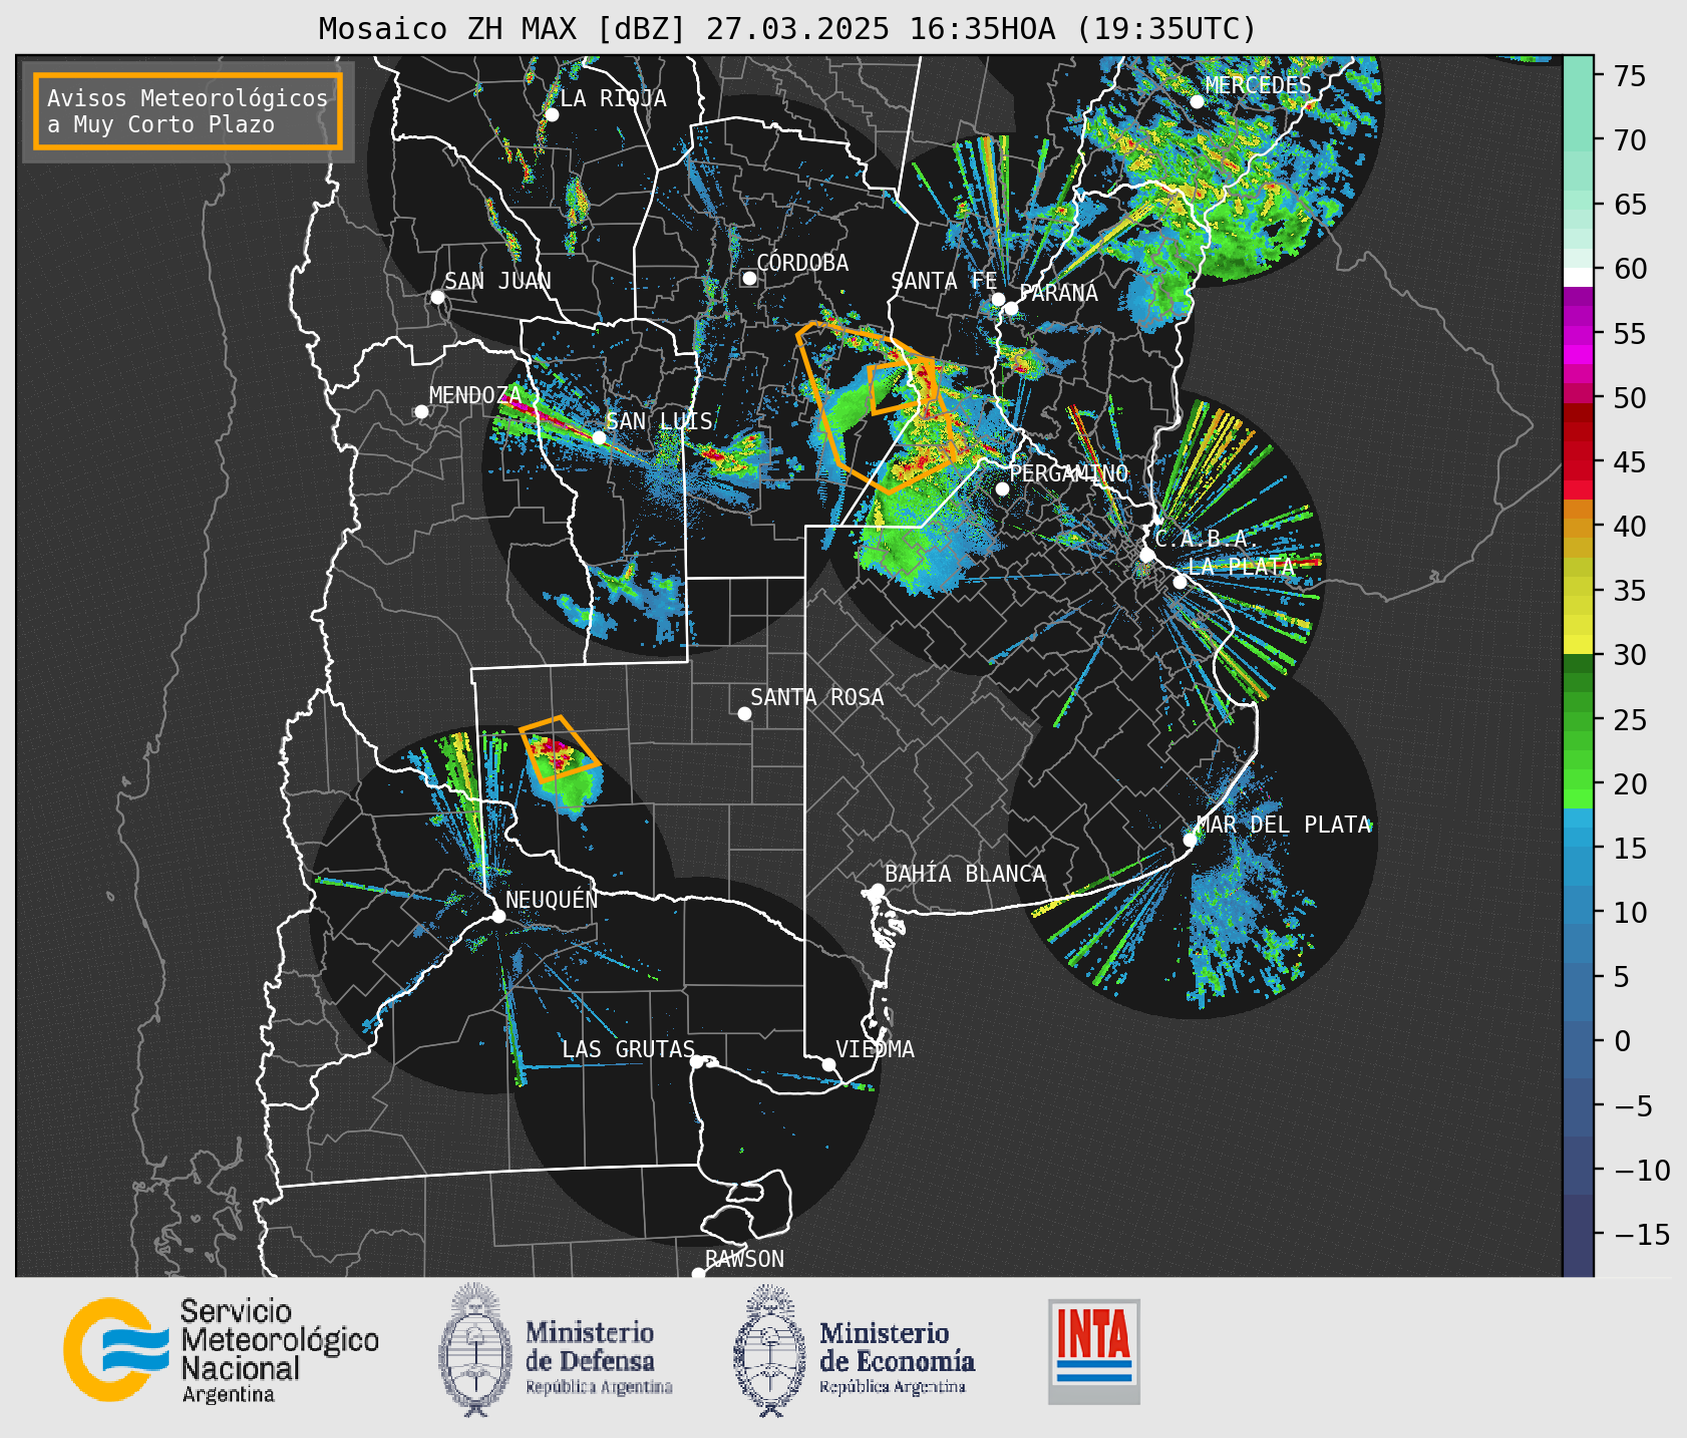
Task: Click the 60 dBZ white colorbar band
Action: point(1577,276)
